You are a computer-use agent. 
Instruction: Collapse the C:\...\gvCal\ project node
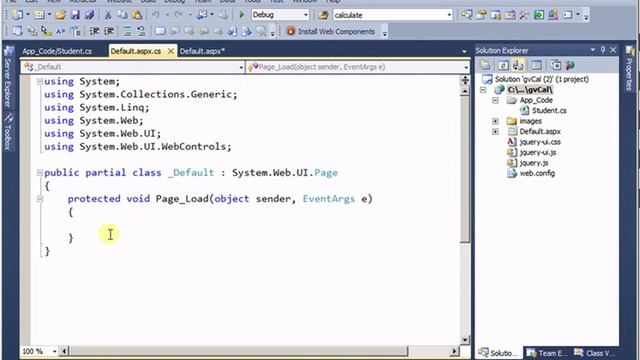coord(483,89)
